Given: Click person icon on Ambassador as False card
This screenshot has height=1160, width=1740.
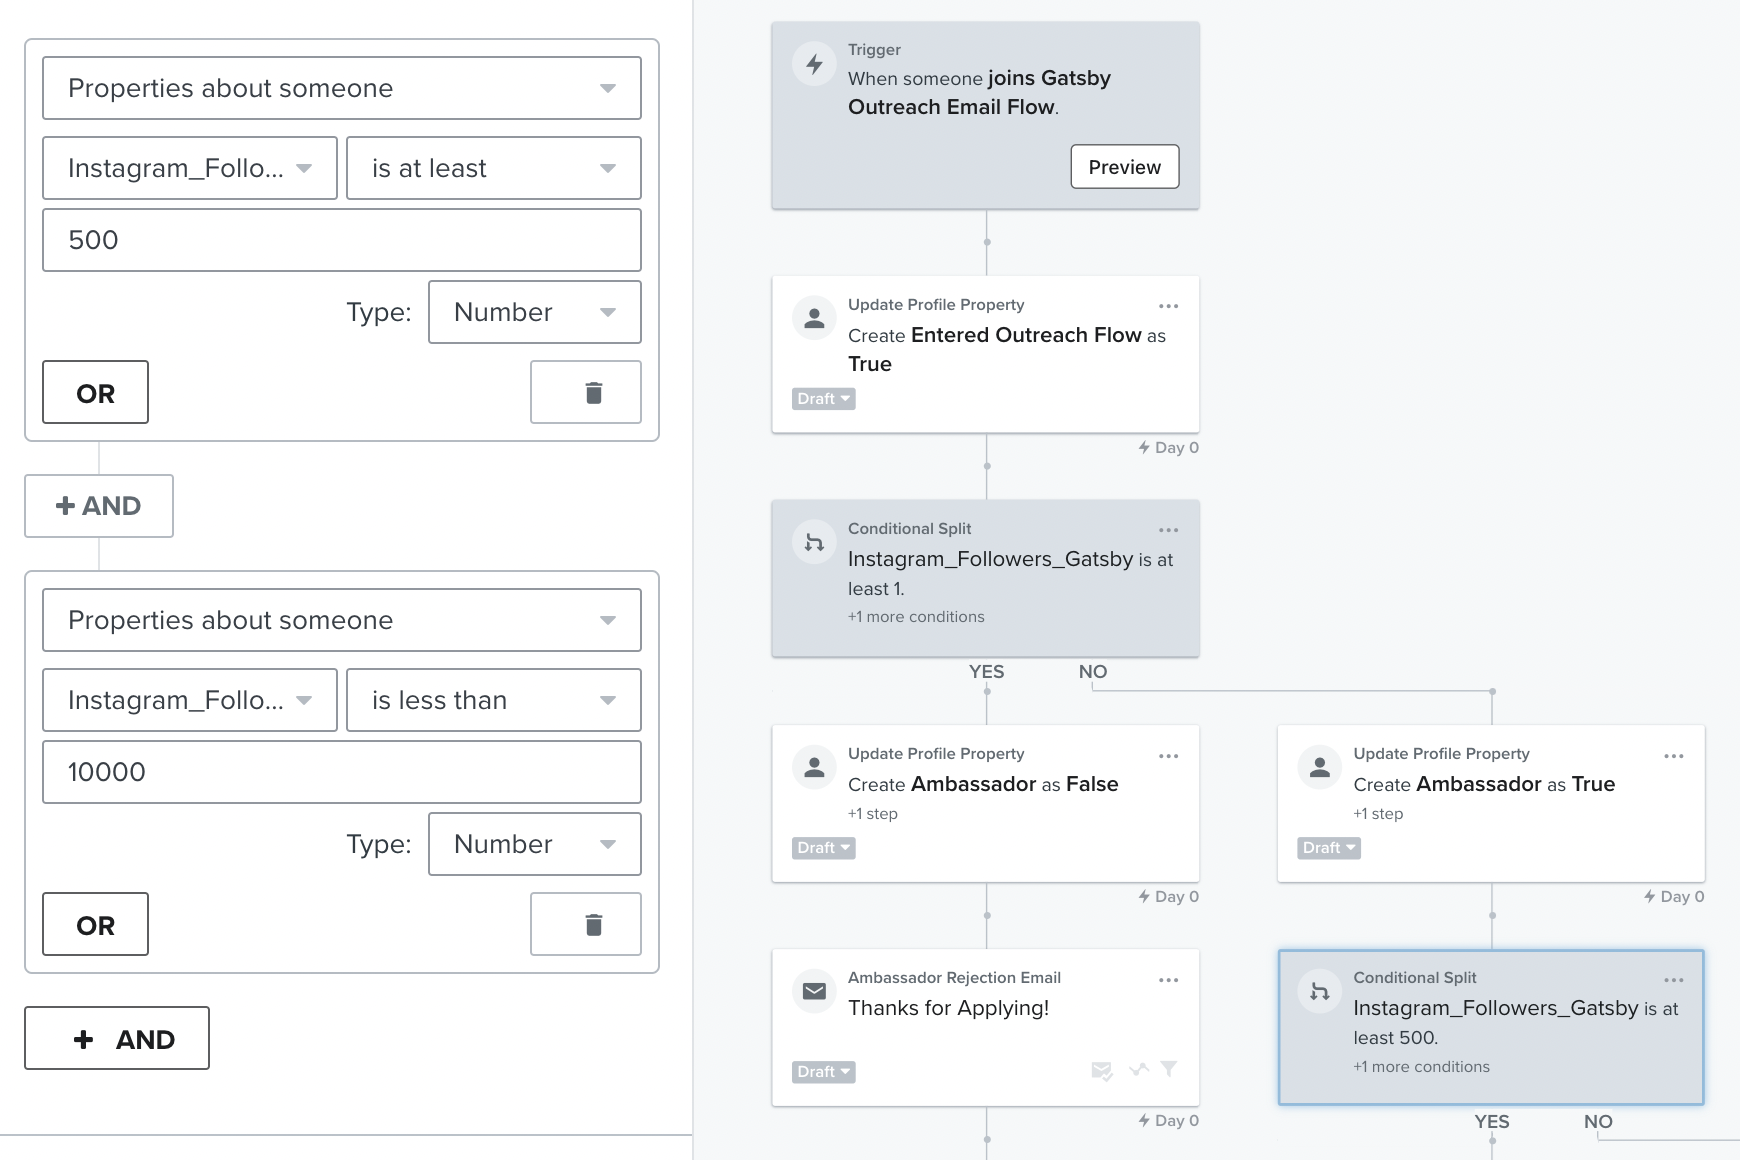Looking at the screenshot, I should (x=814, y=768).
